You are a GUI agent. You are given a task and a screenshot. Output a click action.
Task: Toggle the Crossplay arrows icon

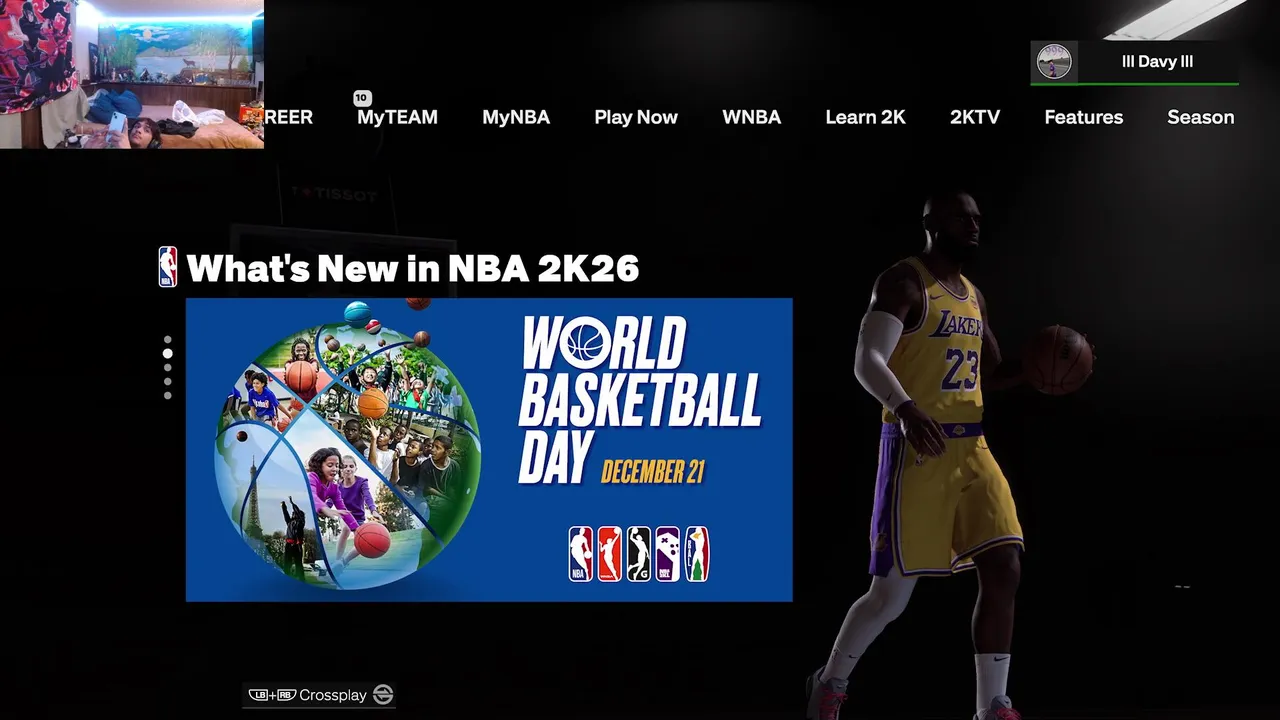pos(383,694)
